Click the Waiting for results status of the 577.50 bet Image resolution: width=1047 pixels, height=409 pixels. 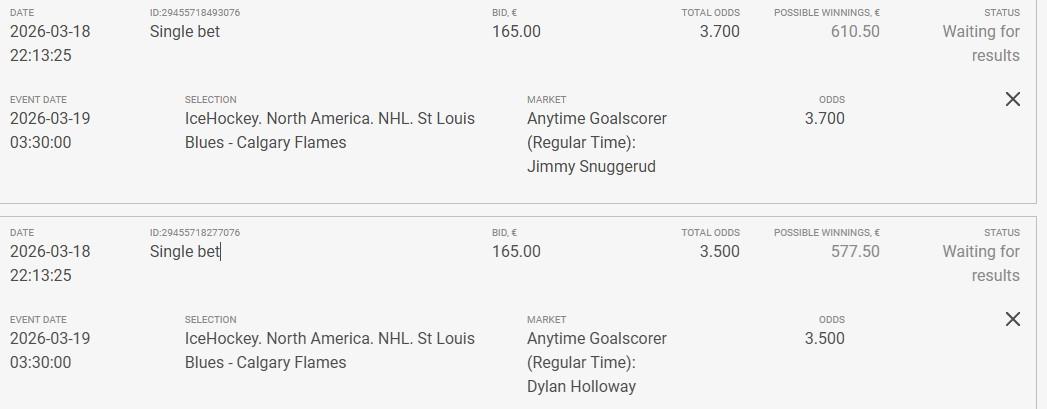click(981, 263)
